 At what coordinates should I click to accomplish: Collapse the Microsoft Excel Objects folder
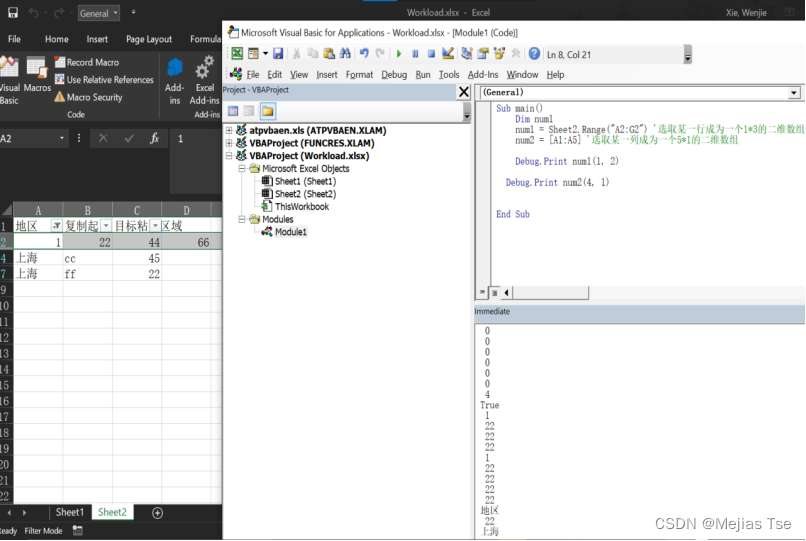[242, 168]
